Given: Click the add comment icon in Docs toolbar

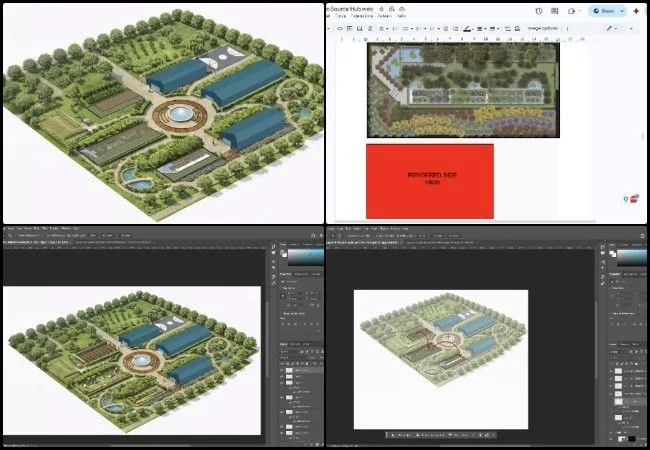Looking at the screenshot, I should pos(349,29).
